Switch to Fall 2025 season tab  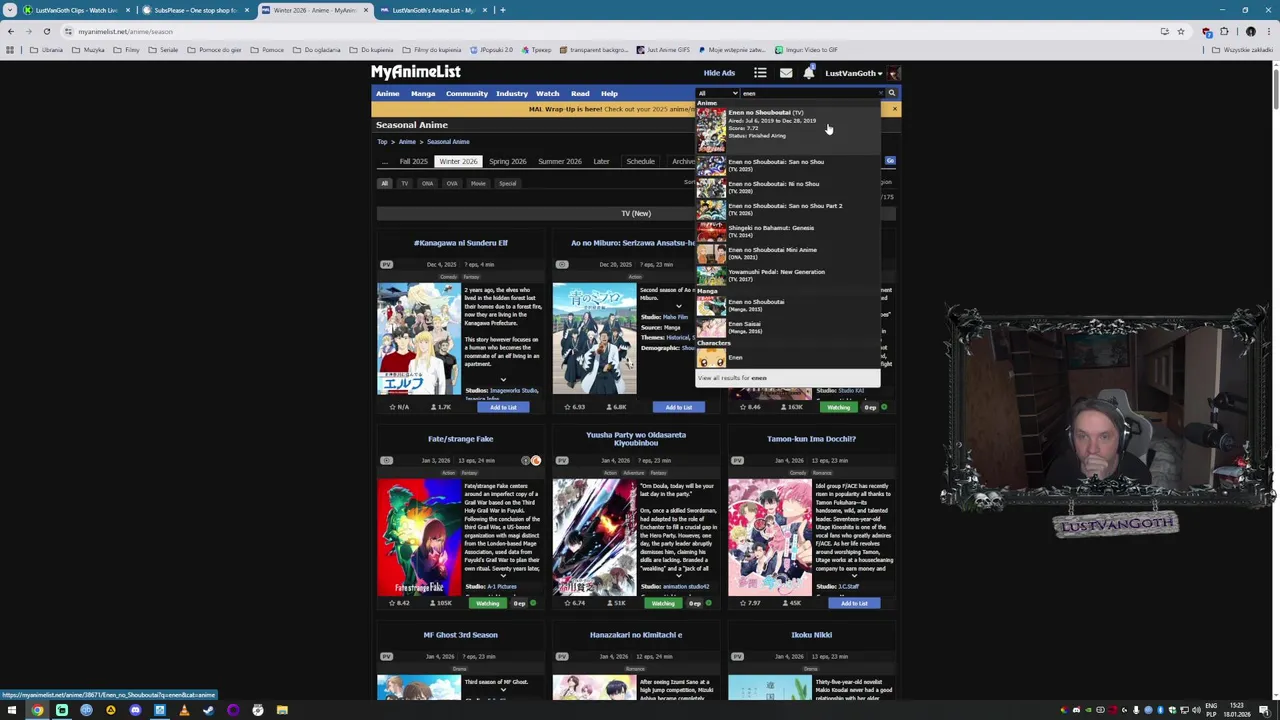[x=413, y=161]
